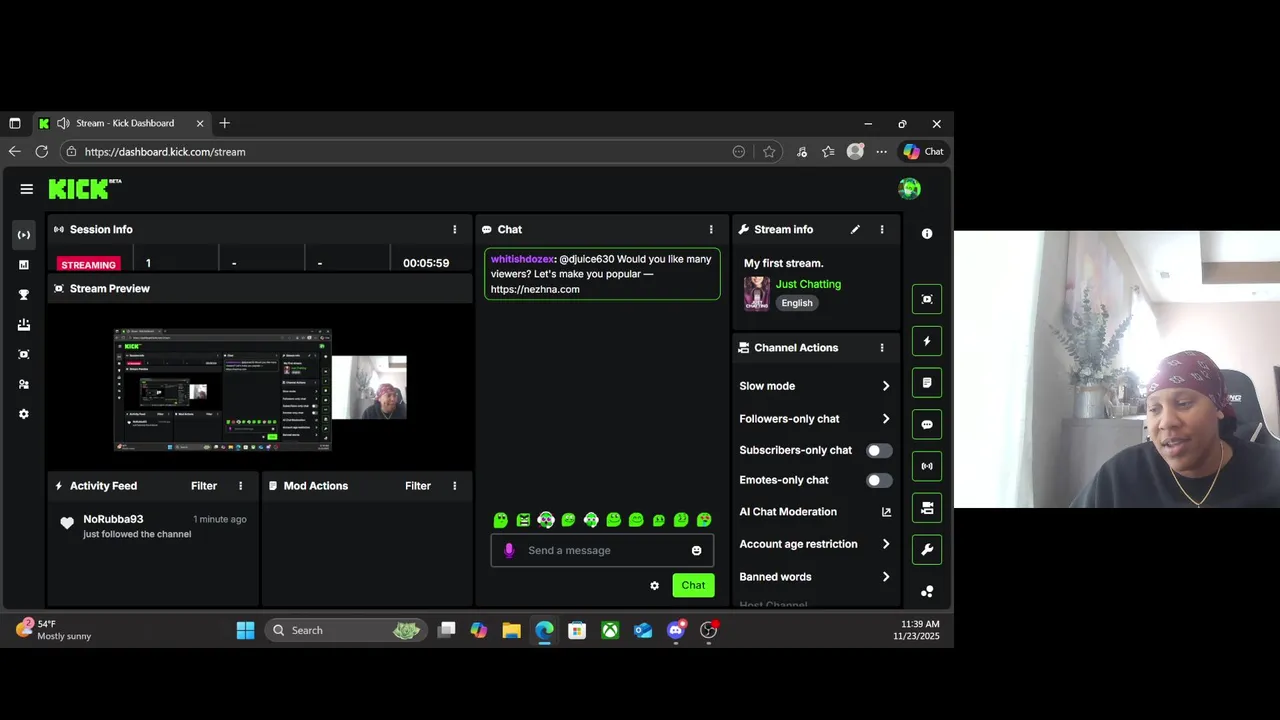This screenshot has width=1280, height=720.
Task: Open the settings gear in left sidebar
Action: pyautogui.click(x=24, y=414)
